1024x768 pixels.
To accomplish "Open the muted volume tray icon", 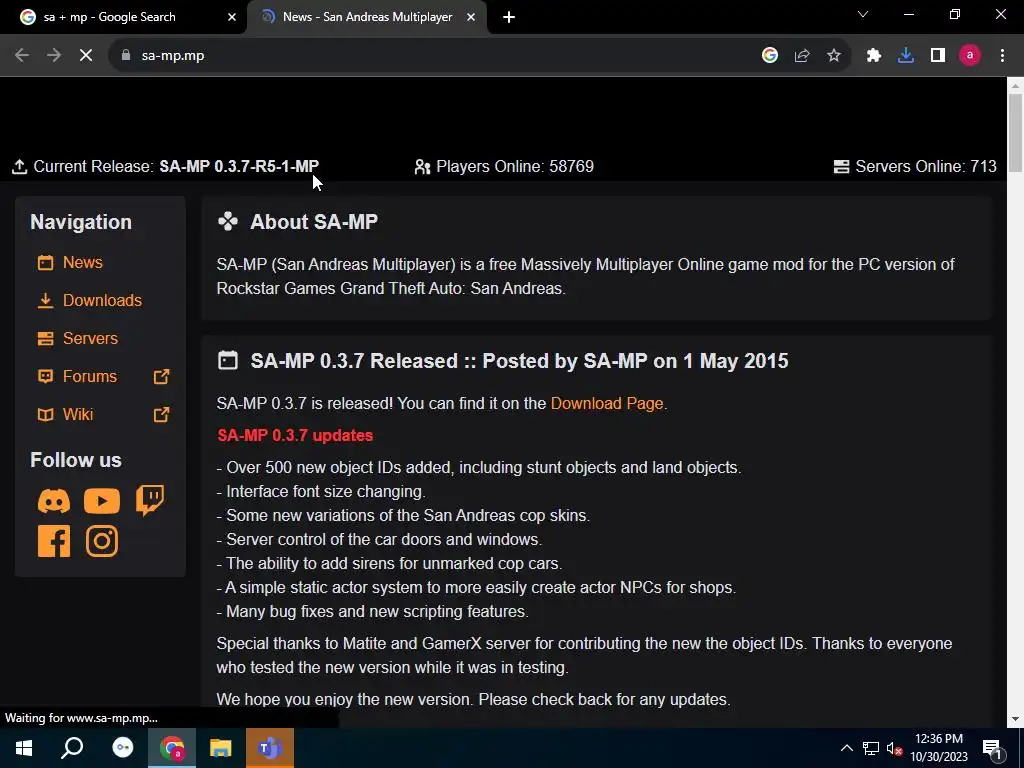I will [x=895, y=748].
